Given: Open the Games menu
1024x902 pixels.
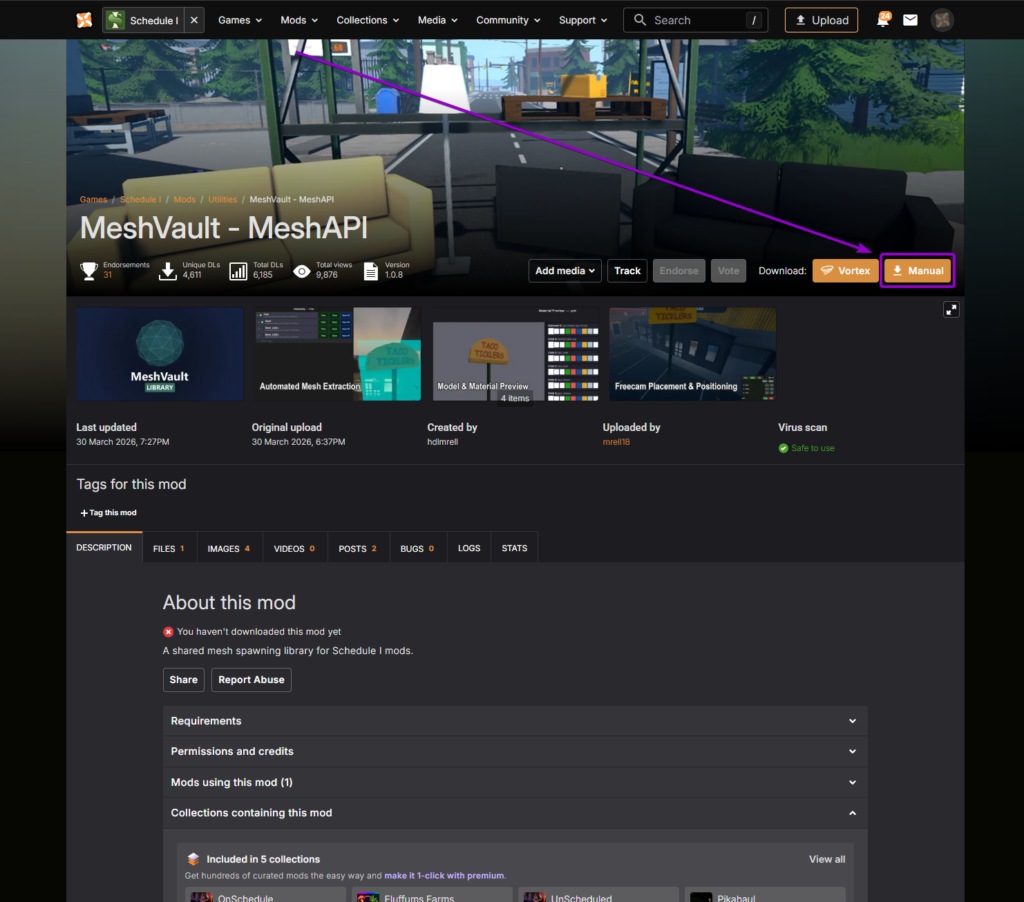Looking at the screenshot, I should (x=240, y=20).
